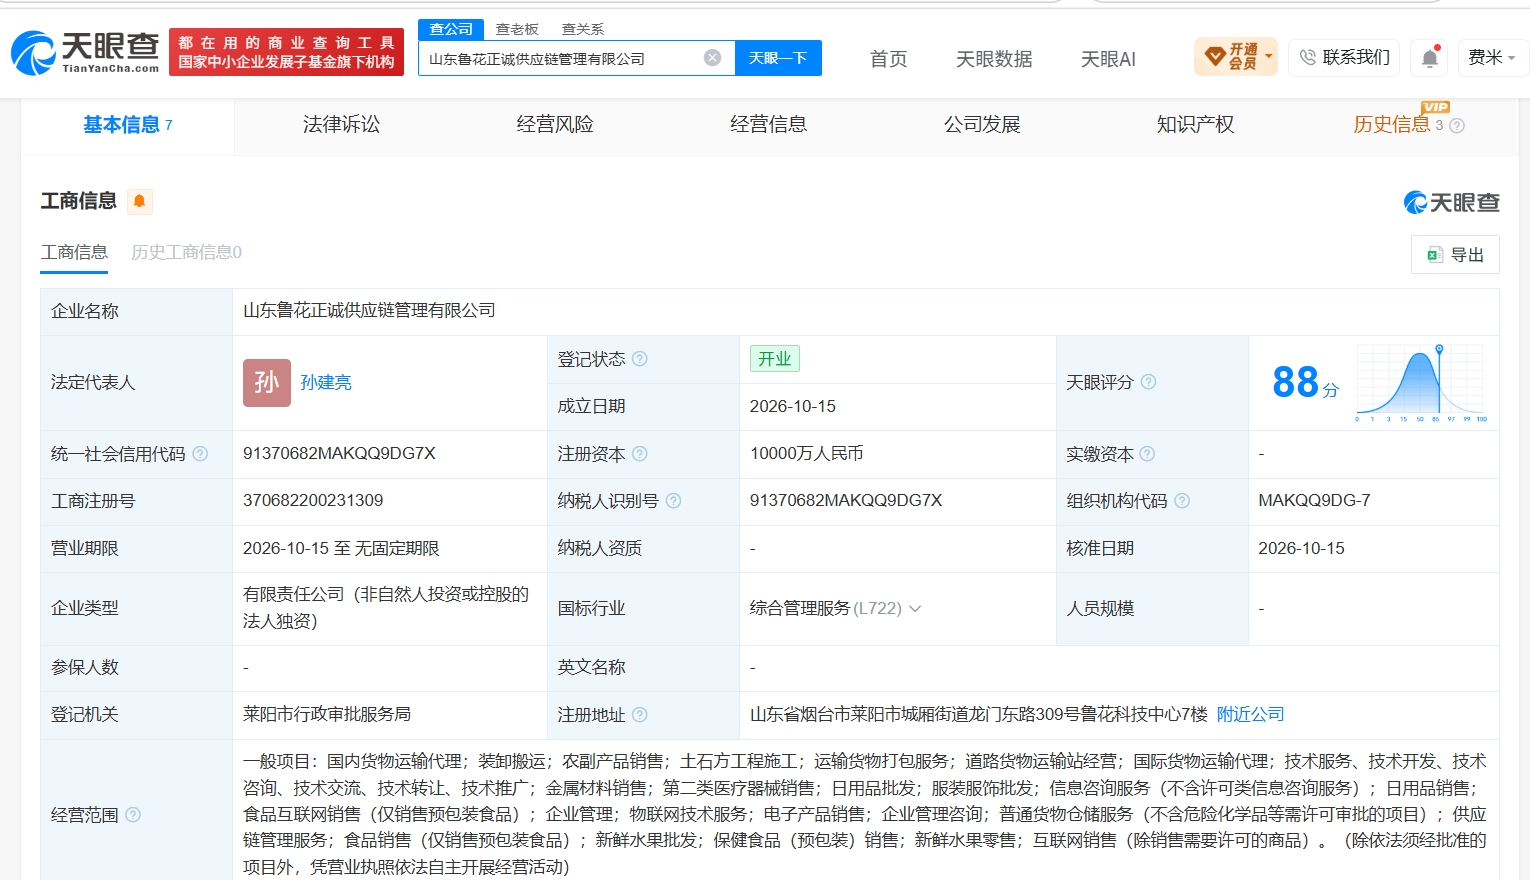Switch to the 查关系 search tab
This screenshot has width=1530, height=880.
click(x=583, y=29)
